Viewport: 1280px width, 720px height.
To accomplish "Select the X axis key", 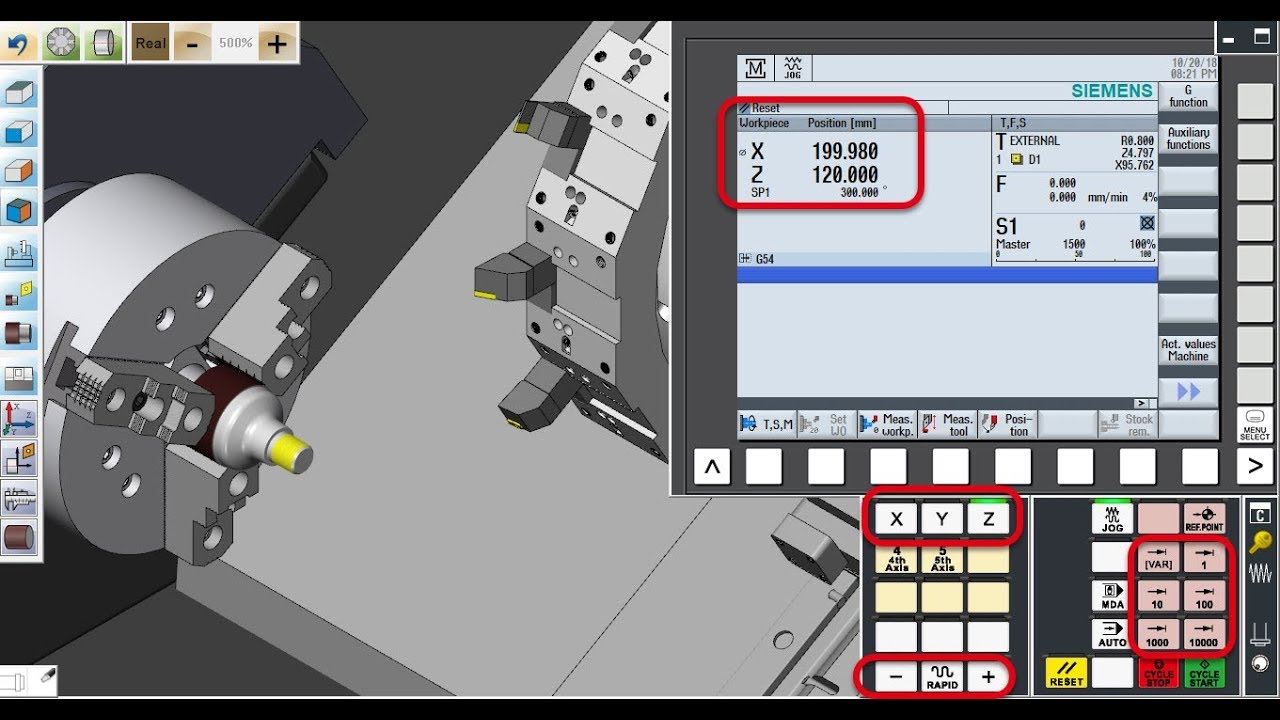I will [896, 519].
